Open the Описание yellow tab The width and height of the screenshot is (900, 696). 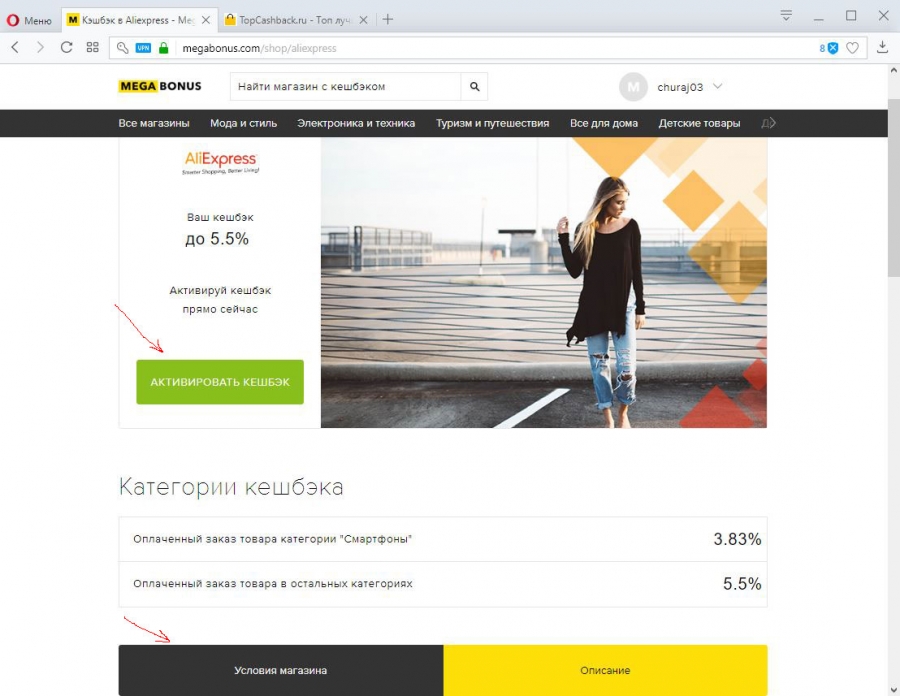pos(605,670)
